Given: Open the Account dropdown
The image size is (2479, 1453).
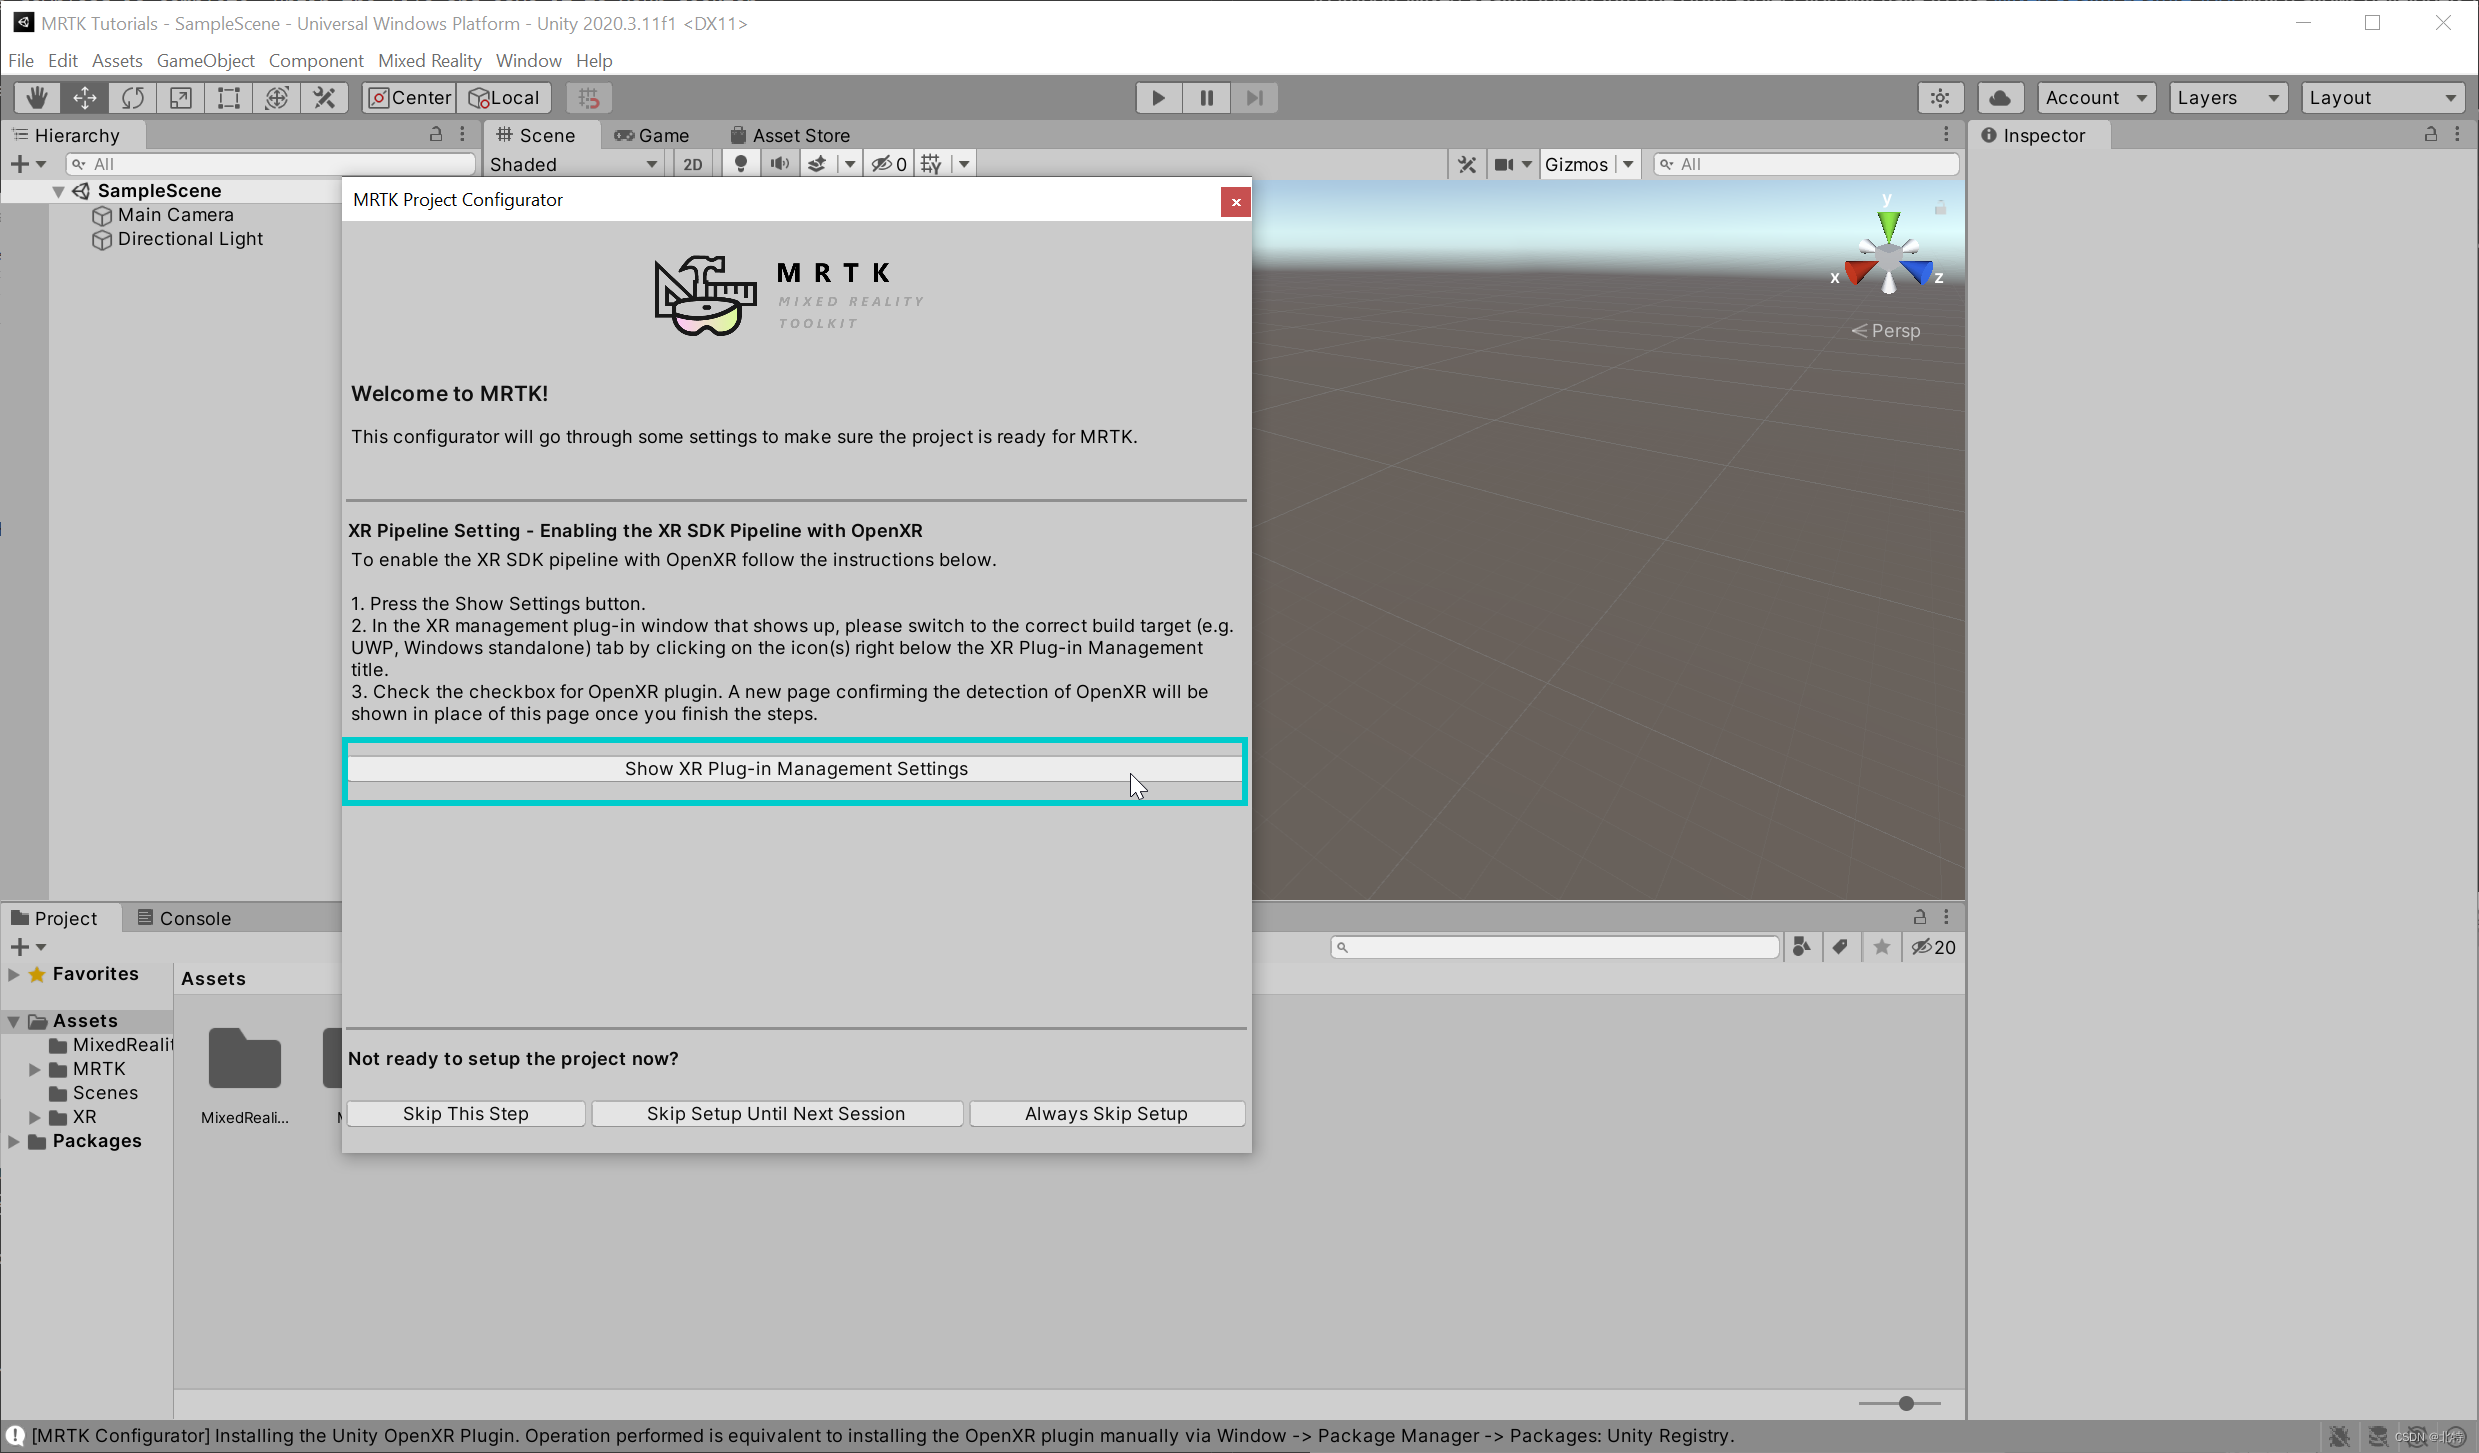Looking at the screenshot, I should point(2096,97).
